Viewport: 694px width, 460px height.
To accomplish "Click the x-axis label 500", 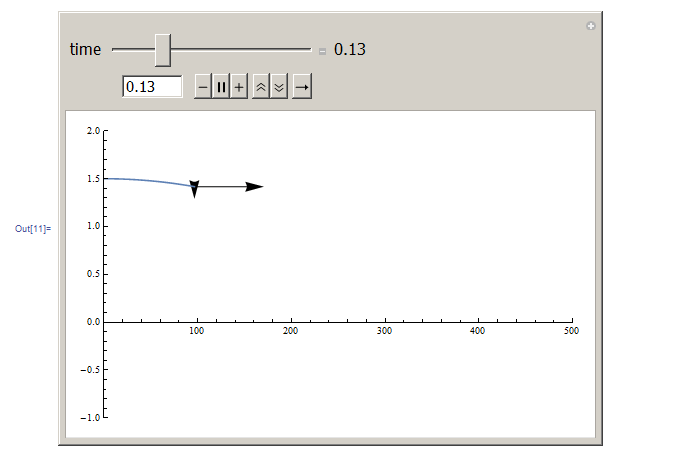I will point(571,331).
